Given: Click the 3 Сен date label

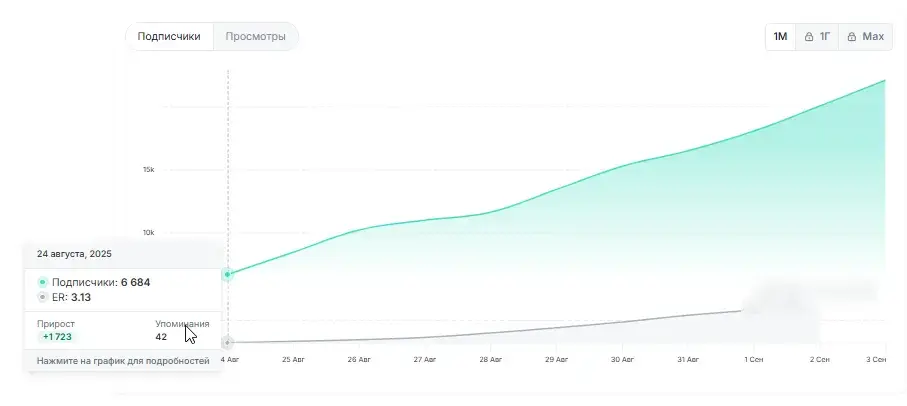Looking at the screenshot, I should click(876, 360).
